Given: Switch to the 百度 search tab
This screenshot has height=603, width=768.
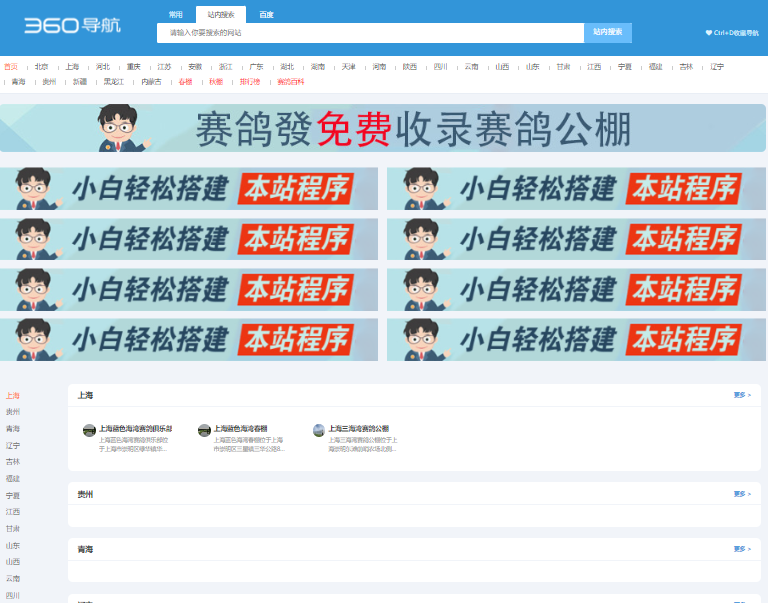Looking at the screenshot, I should 266,15.
